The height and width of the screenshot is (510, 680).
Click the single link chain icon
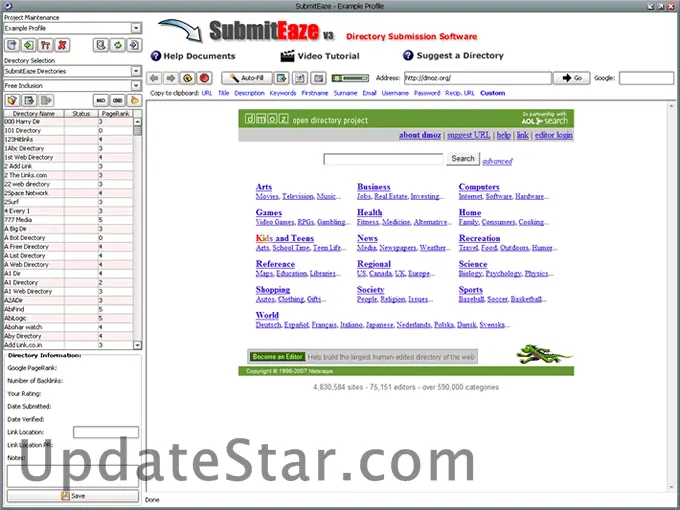pyautogui.click(x=101, y=101)
